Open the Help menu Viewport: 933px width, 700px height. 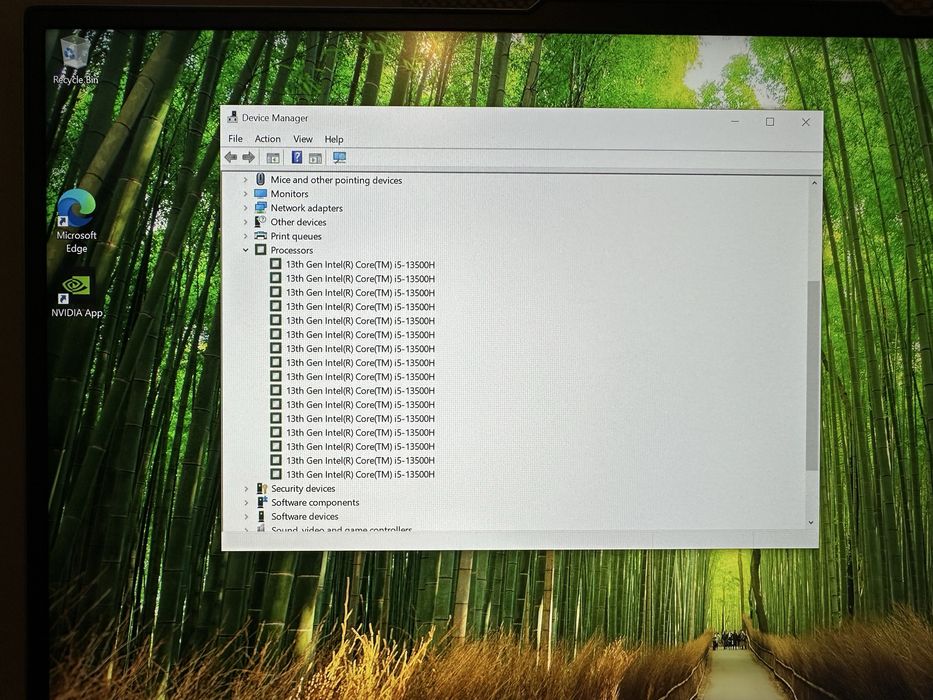pyautogui.click(x=334, y=139)
